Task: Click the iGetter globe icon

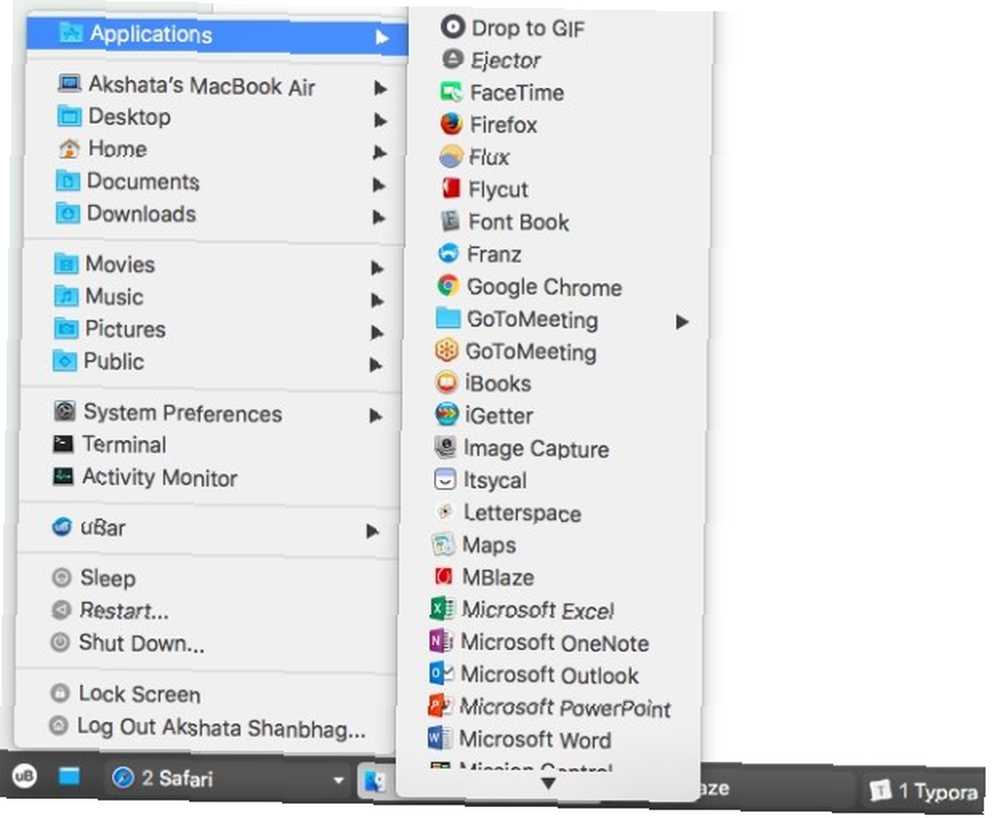Action: tap(446, 414)
